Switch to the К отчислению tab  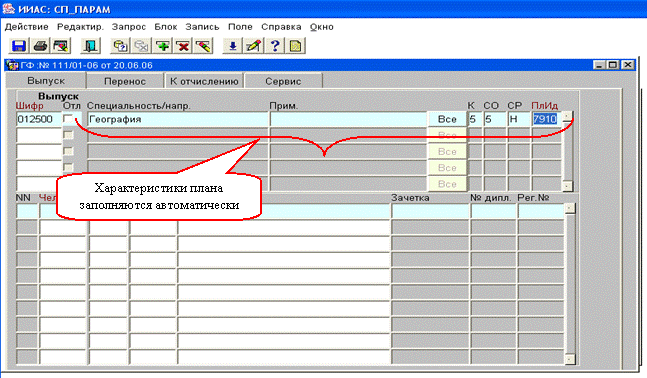pos(204,81)
